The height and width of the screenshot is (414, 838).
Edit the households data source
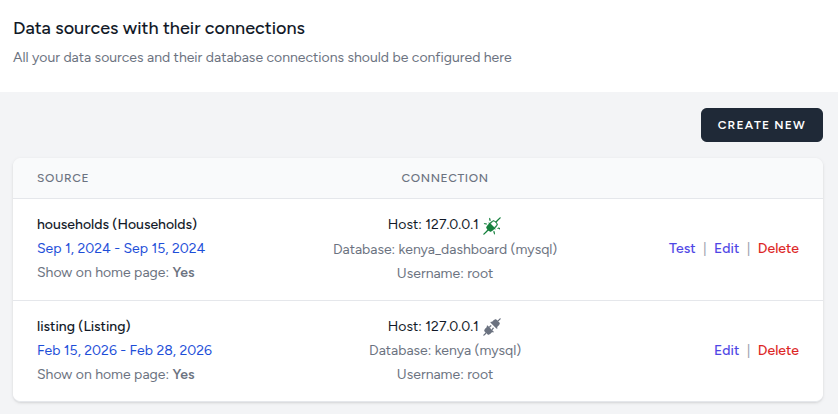point(727,248)
